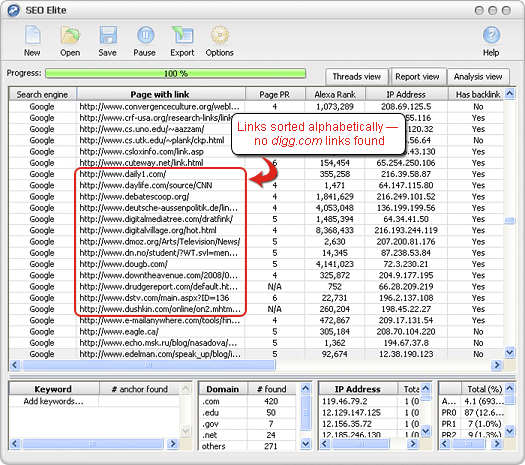This screenshot has width=525, height=465.
Task: Select the daylife.com/source/CNN link row
Action: (x=256, y=185)
